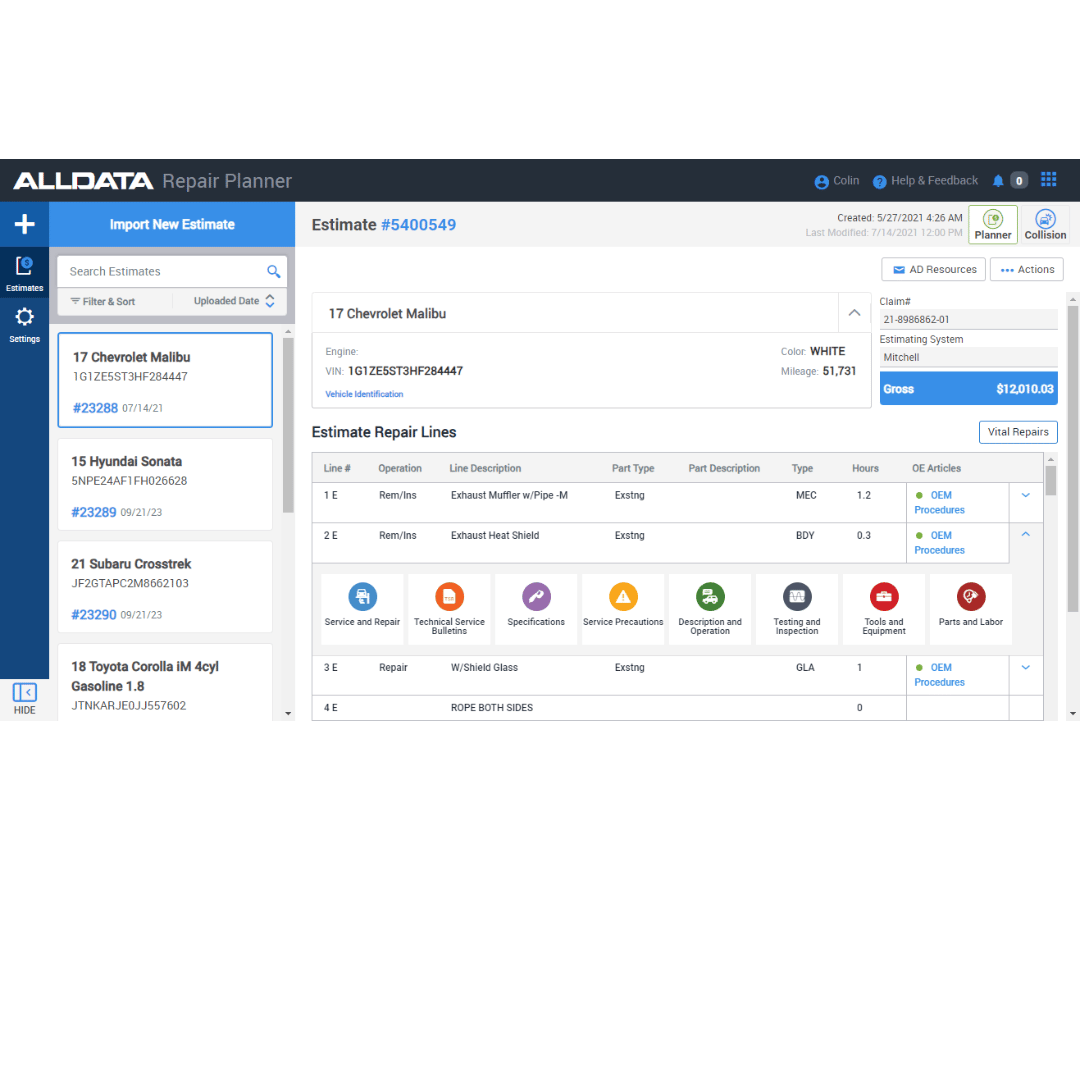1080x1080 pixels.
Task: Open estimate number #5400549 link
Action: point(418,225)
